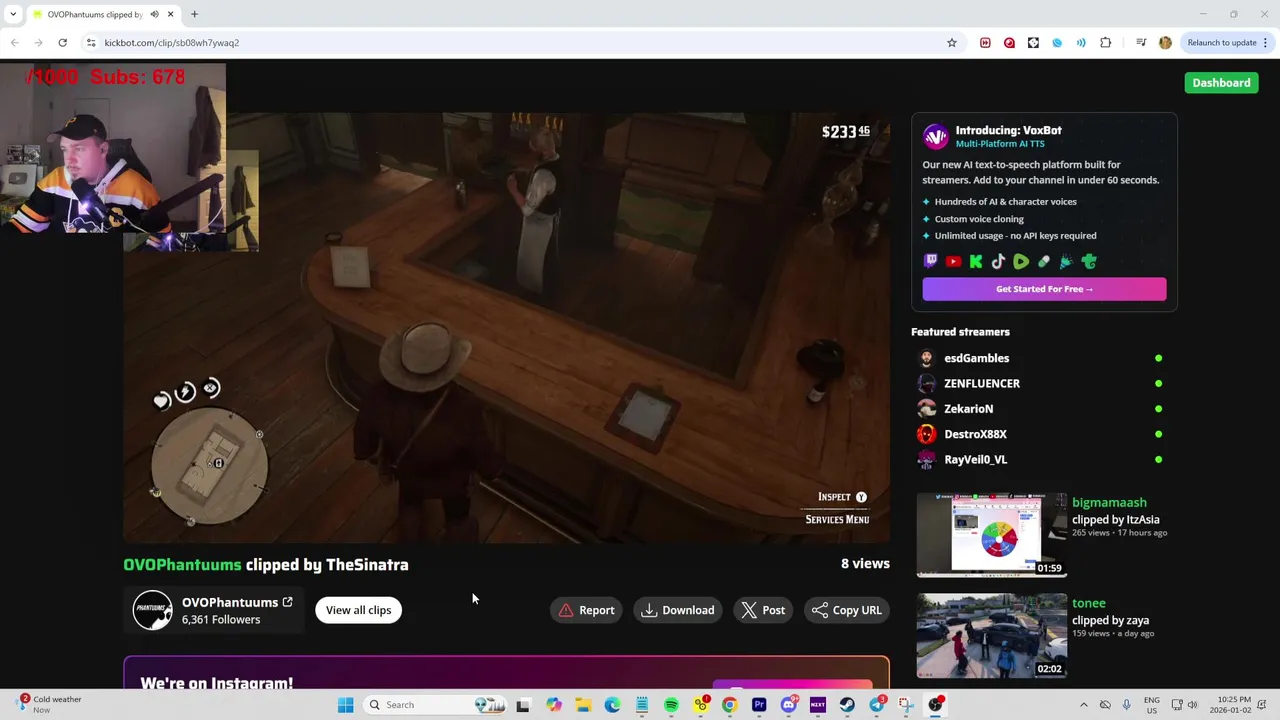Screen dimensions: 1280x720
Task: Click the green pill icon in VoxBot panel
Action: click(1044, 261)
